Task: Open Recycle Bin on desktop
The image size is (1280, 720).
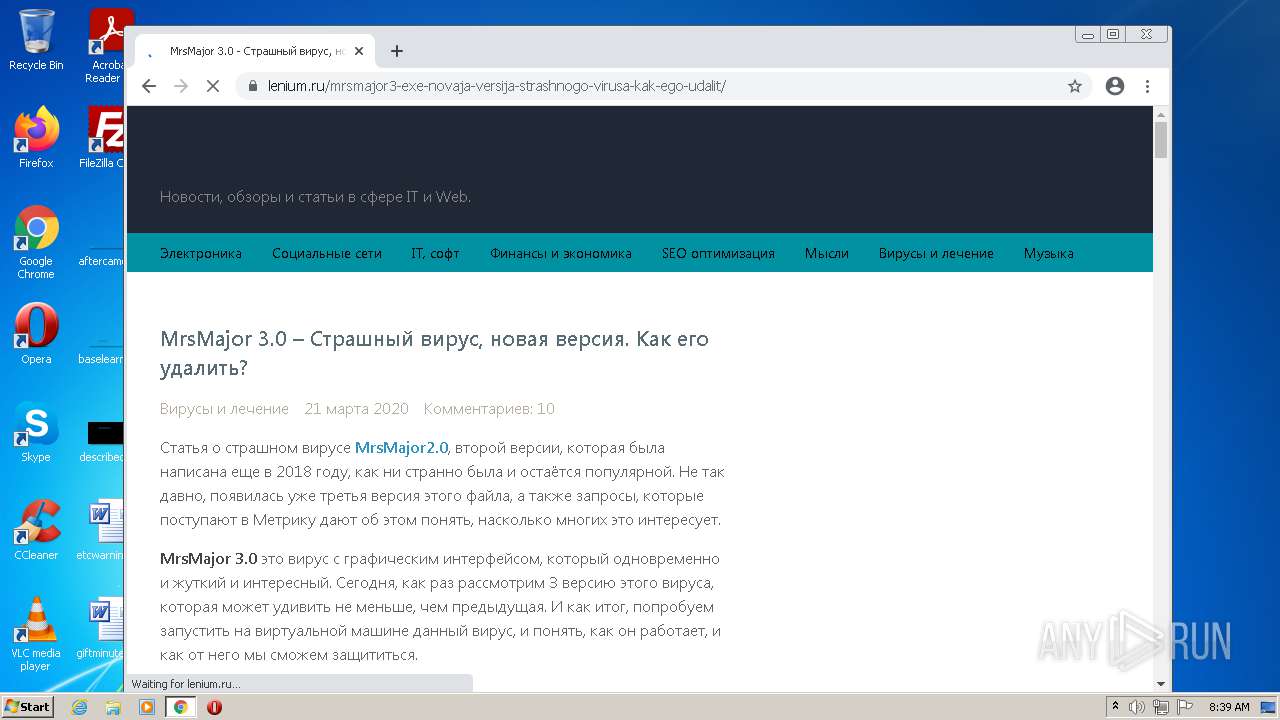Action: [x=36, y=40]
